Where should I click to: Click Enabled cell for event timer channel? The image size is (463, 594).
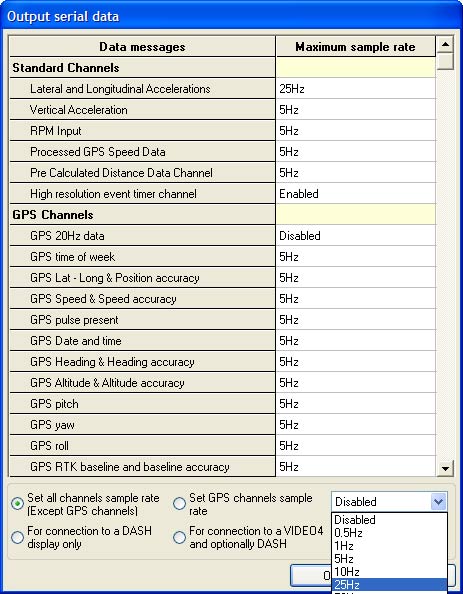pos(355,194)
